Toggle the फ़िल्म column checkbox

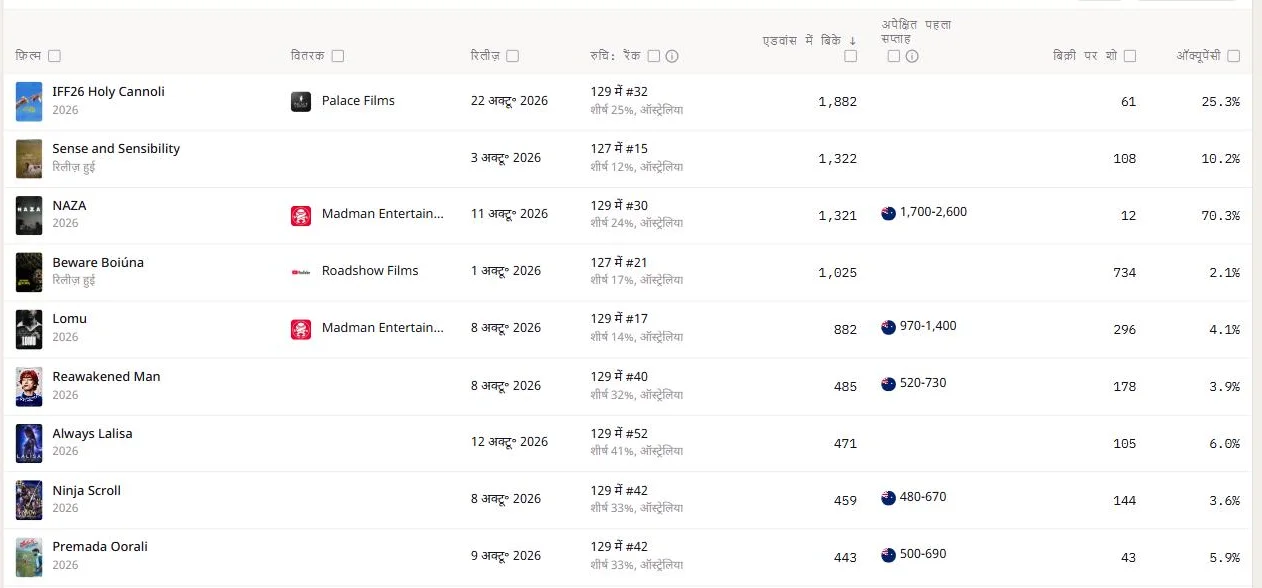(x=54, y=56)
